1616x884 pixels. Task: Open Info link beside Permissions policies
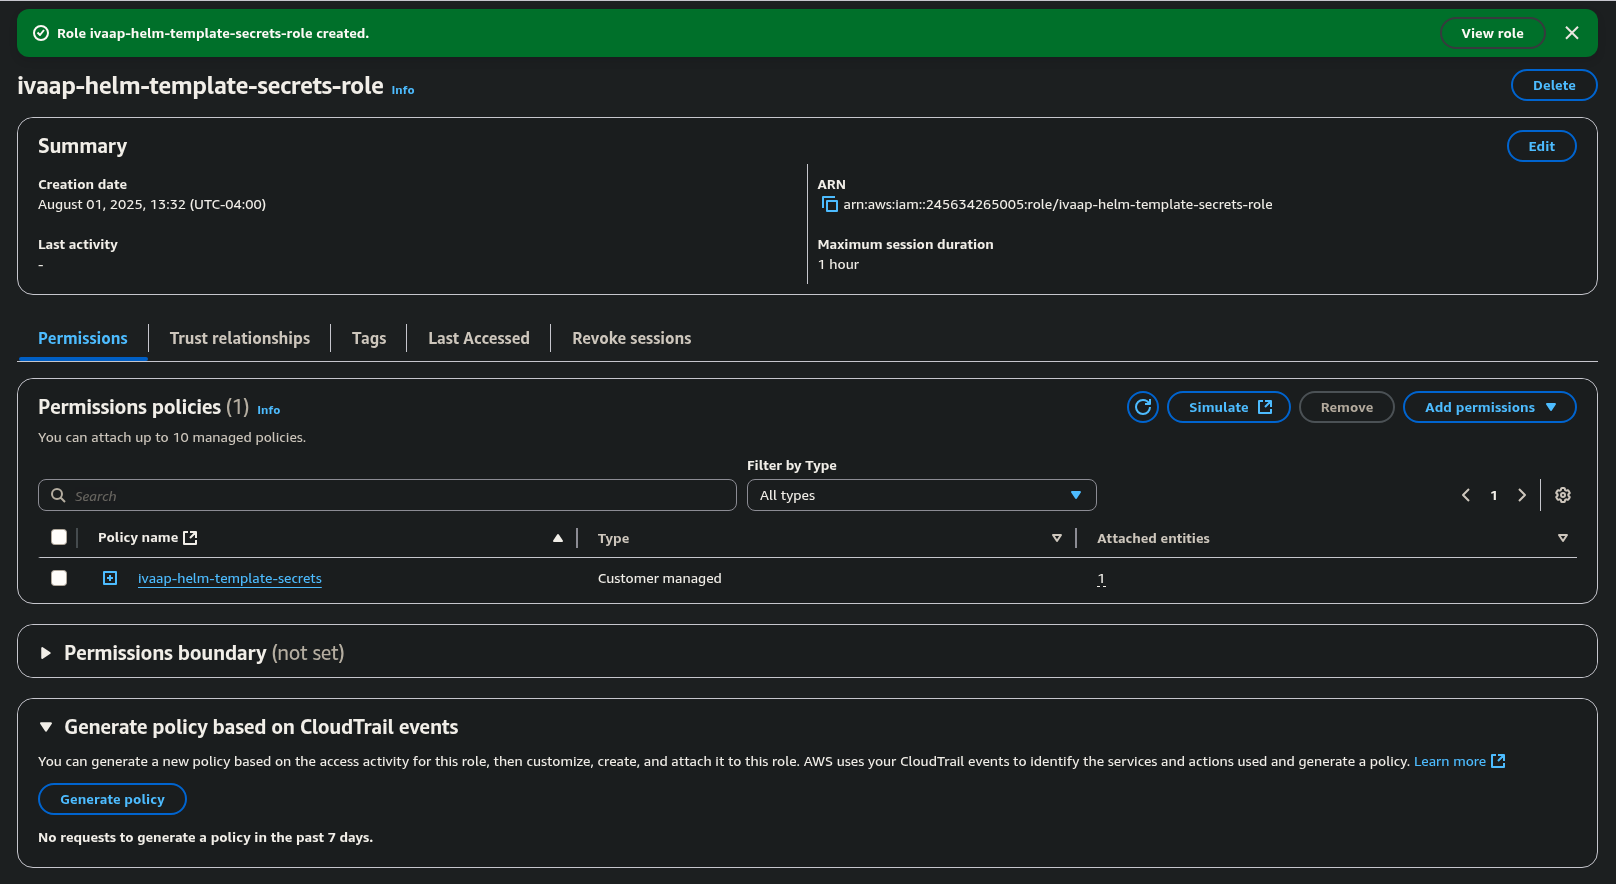click(x=268, y=410)
